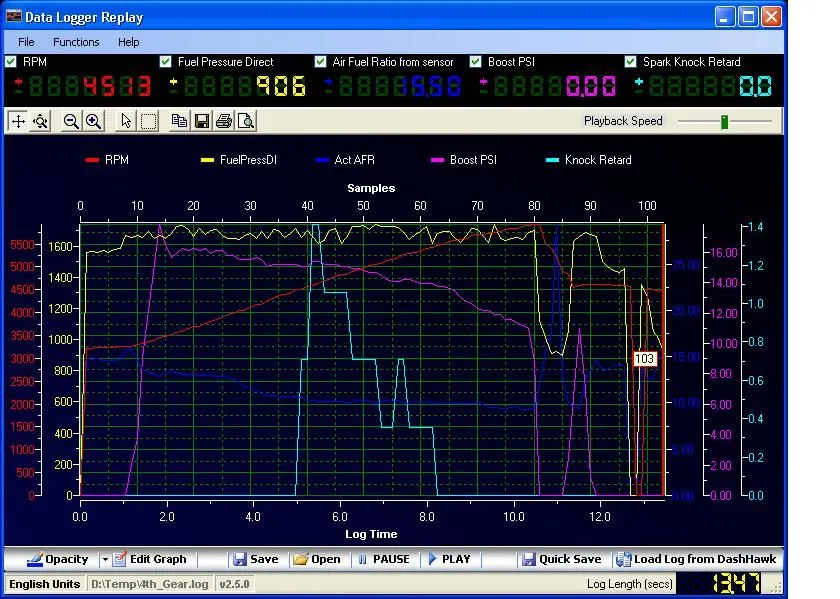Image resolution: width=840 pixels, height=599 pixels.
Task: Click Quick Save button
Action: click(x=562, y=559)
